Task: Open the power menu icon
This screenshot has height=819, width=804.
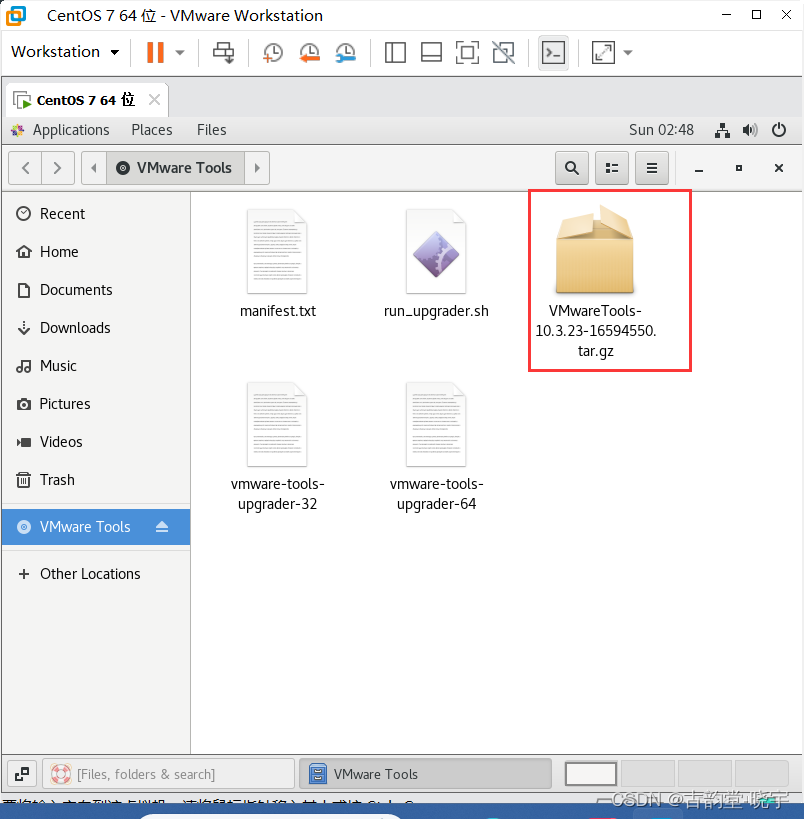Action: (778, 130)
